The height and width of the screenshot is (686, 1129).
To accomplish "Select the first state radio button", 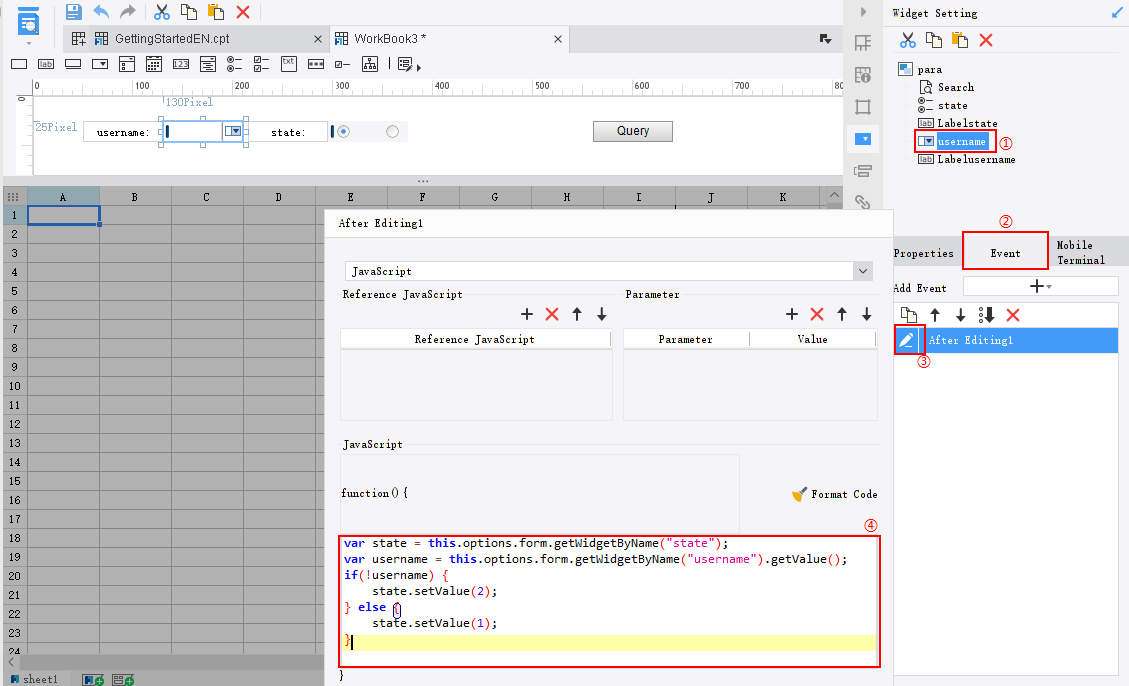I will tap(343, 132).
